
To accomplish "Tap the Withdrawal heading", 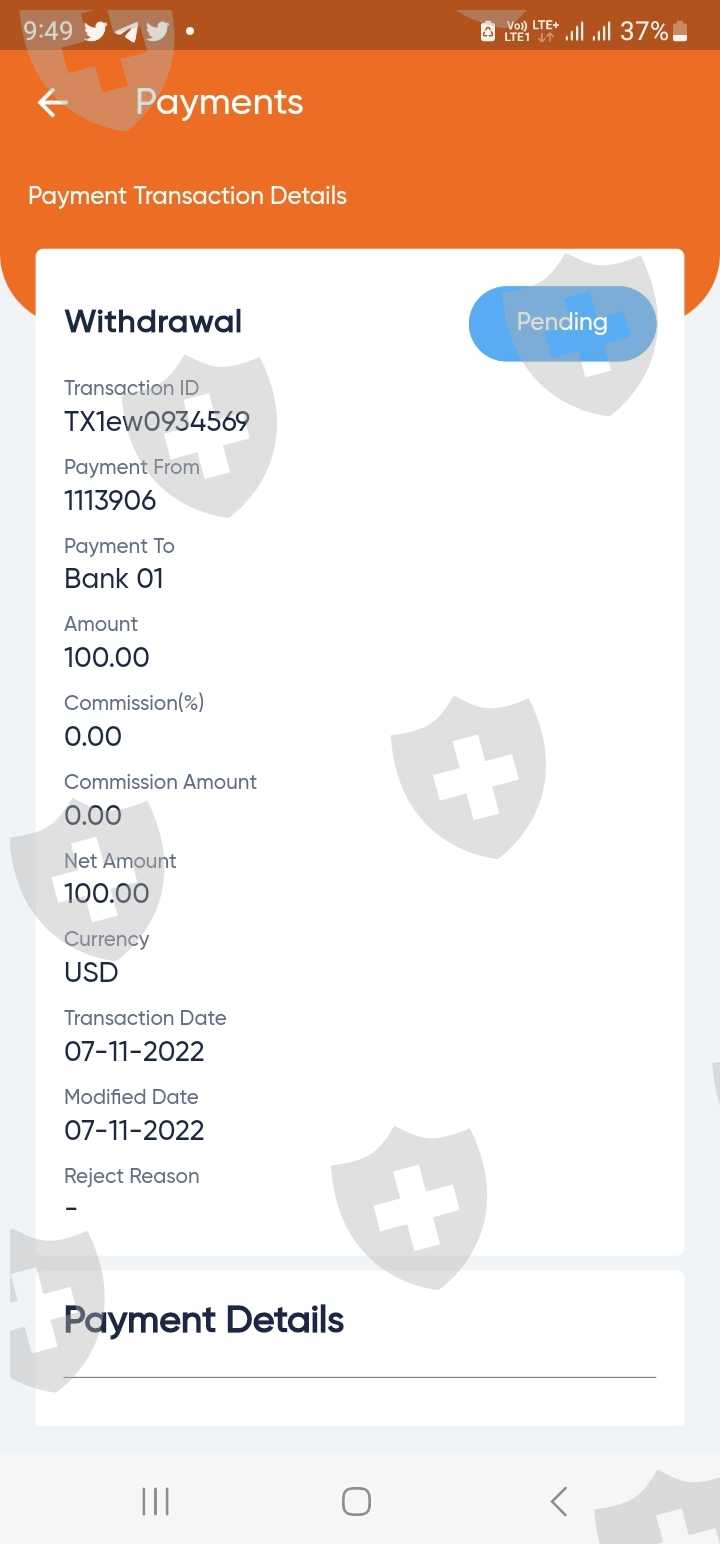I will pos(153,322).
